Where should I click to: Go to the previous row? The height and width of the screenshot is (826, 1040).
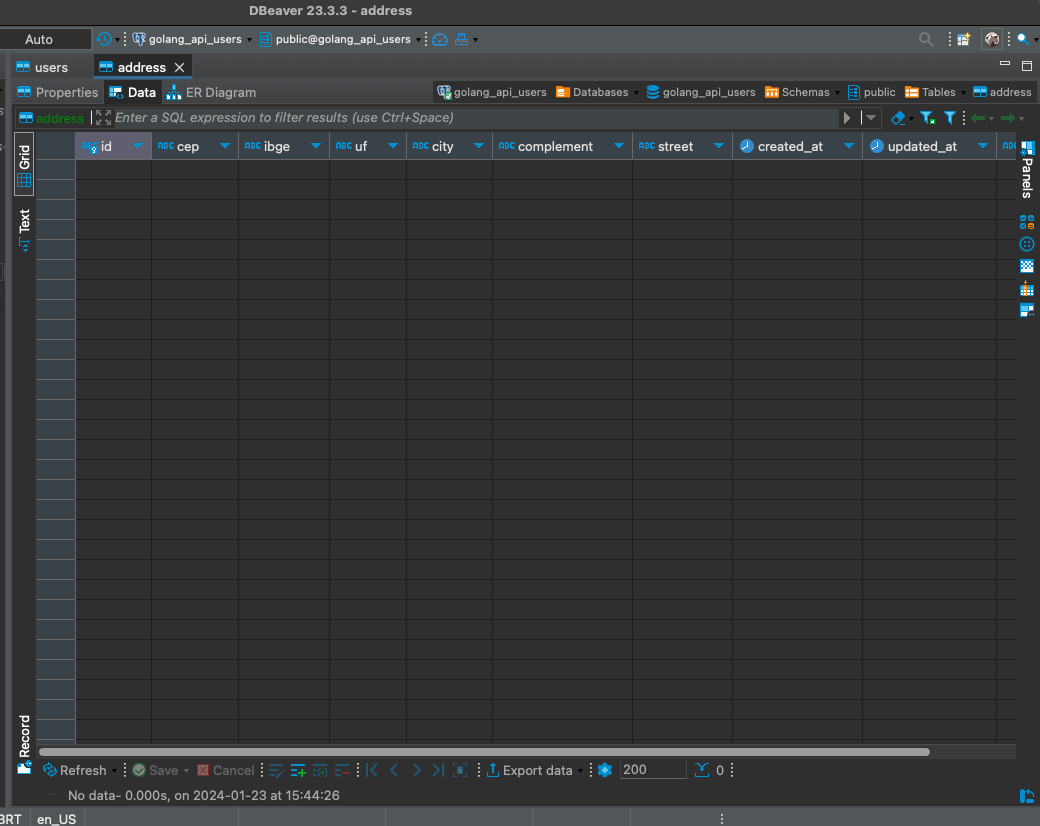tap(394, 770)
